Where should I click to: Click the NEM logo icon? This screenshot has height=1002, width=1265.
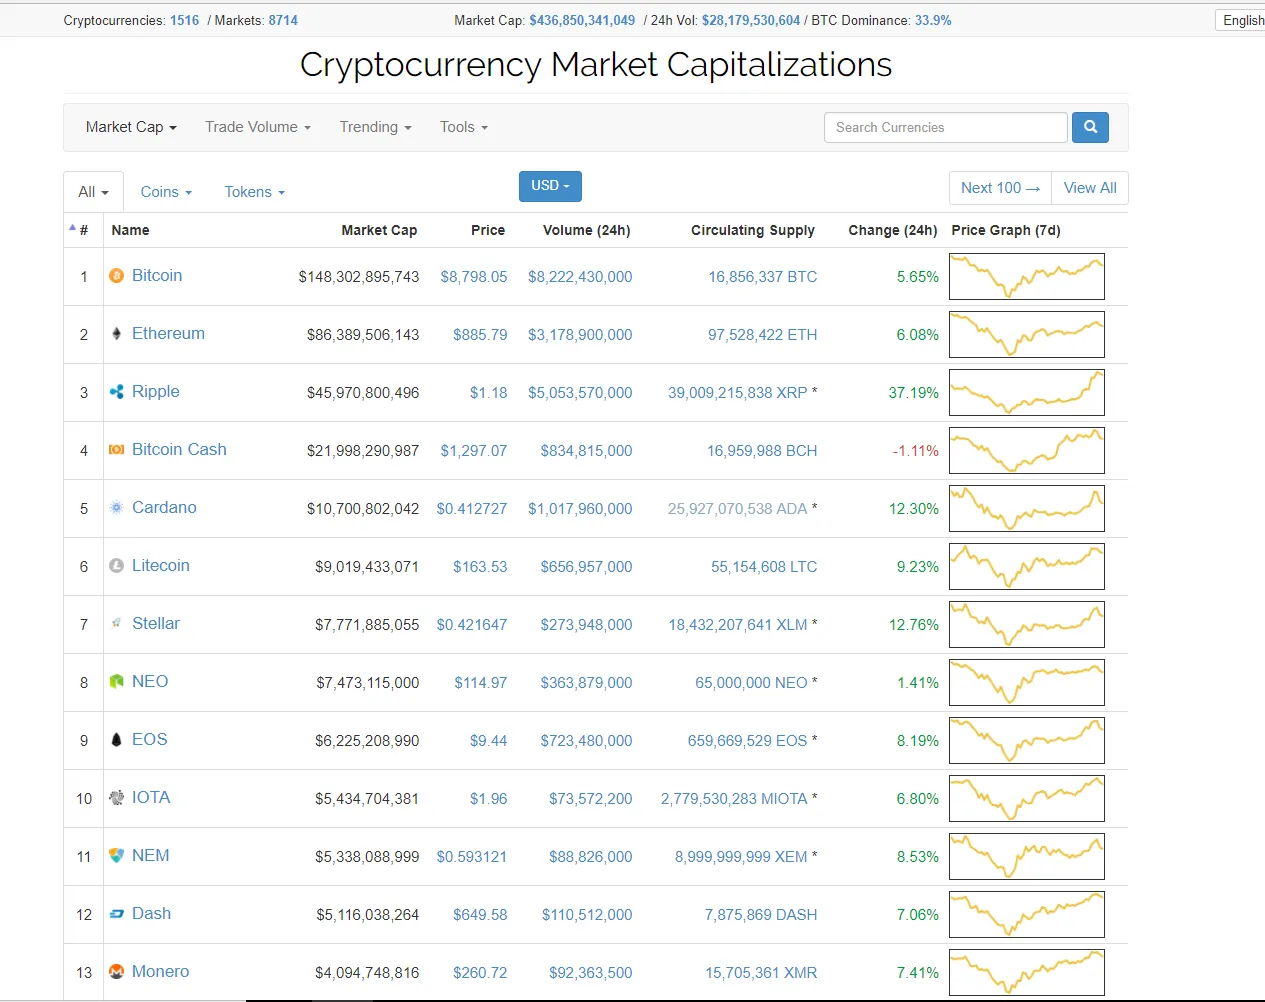coord(116,856)
